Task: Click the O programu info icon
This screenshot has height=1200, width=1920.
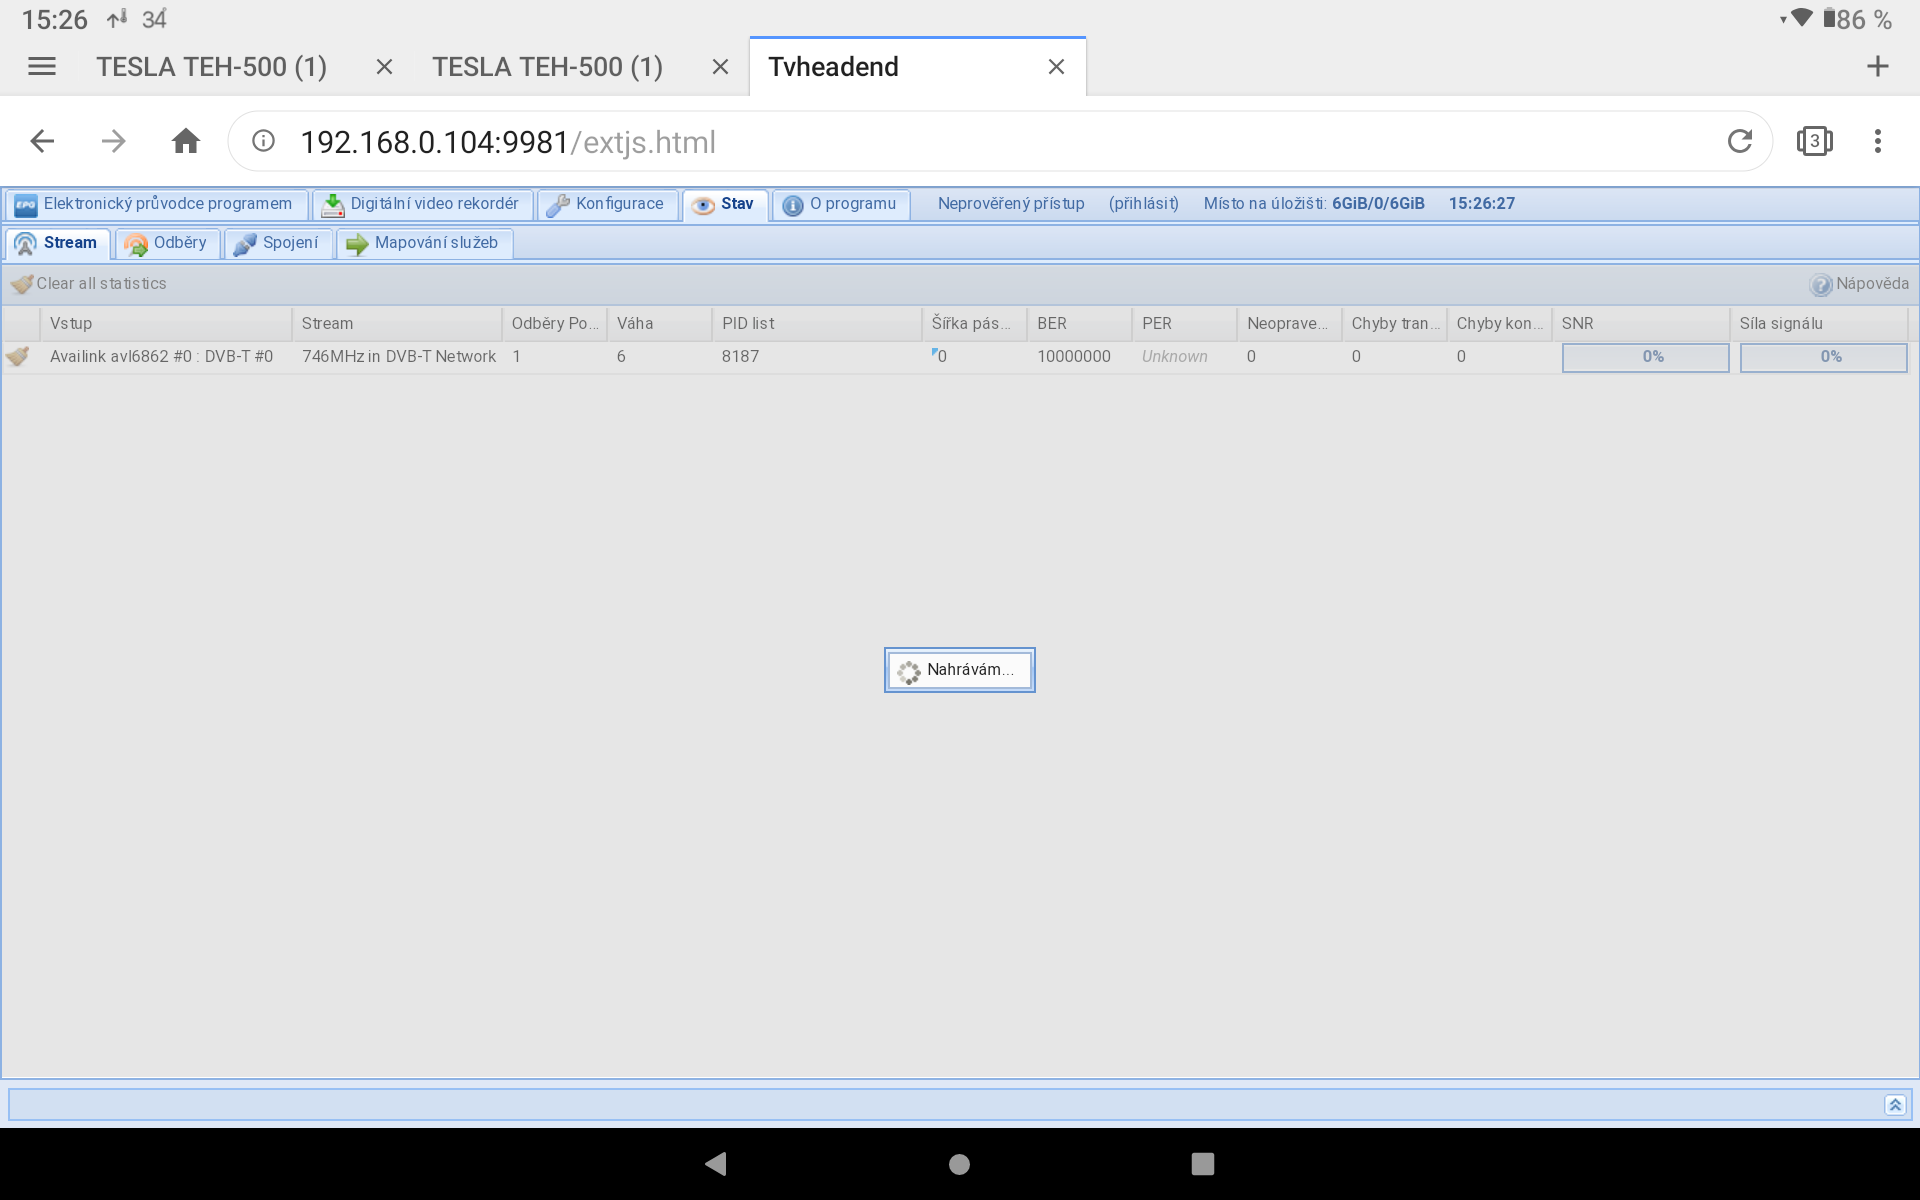Action: (793, 205)
